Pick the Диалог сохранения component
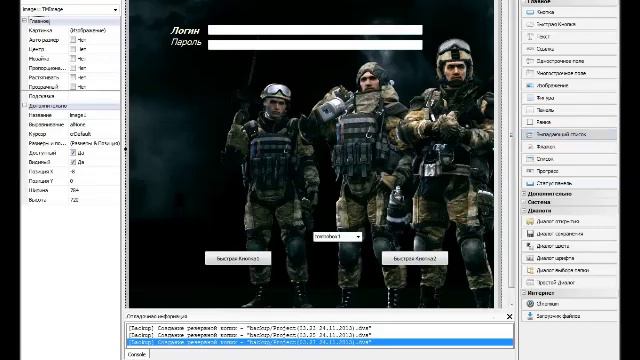Image resolution: width=640 pixels, height=360 pixels. click(x=569, y=234)
